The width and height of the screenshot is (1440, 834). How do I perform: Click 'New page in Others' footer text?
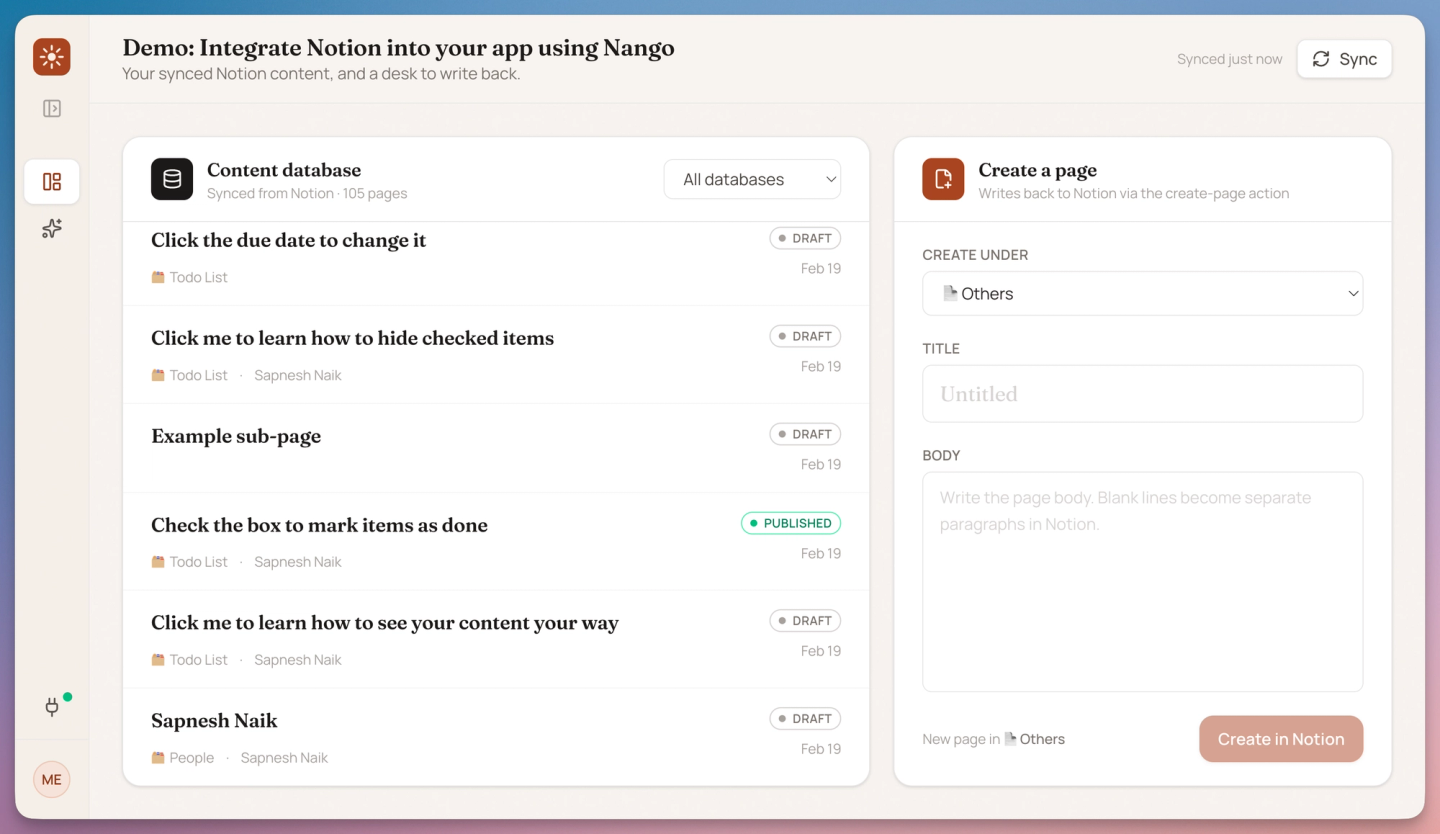pyautogui.click(x=993, y=739)
